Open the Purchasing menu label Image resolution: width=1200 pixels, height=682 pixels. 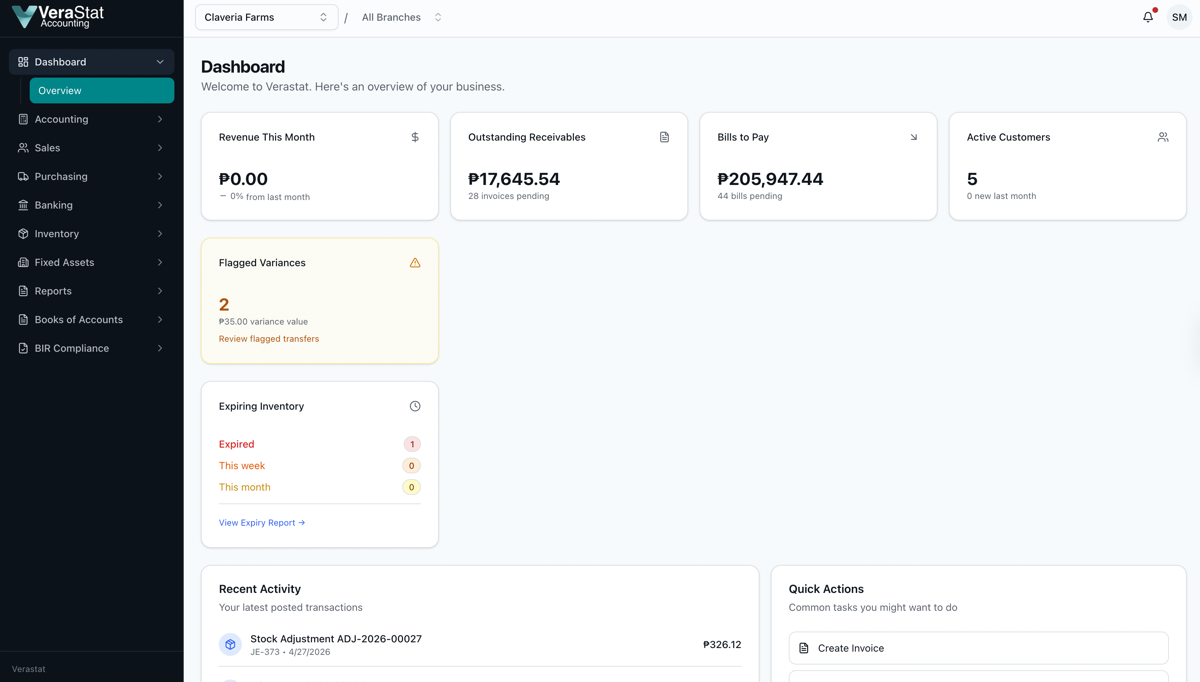click(61, 176)
